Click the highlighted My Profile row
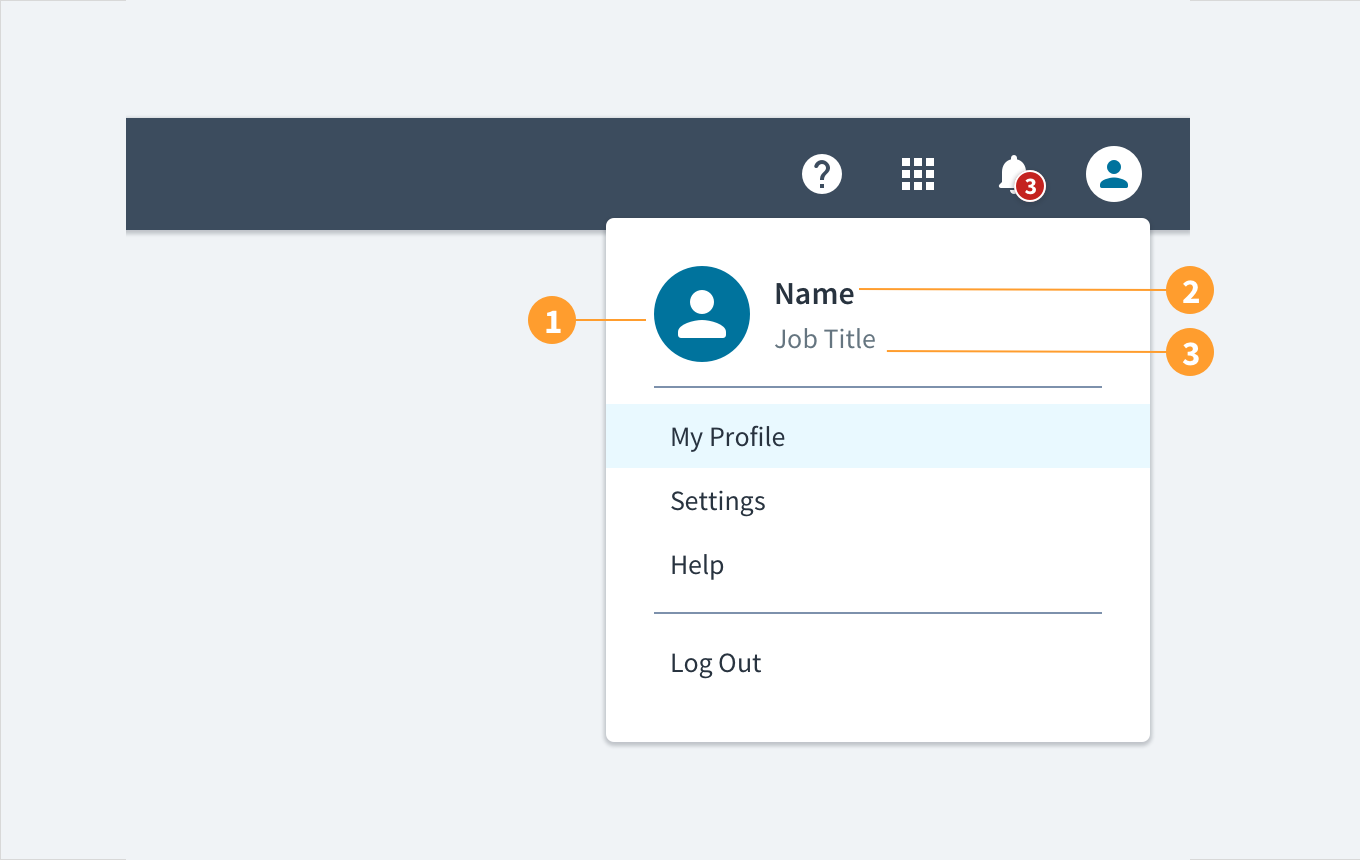This screenshot has width=1360, height=860. click(x=877, y=436)
